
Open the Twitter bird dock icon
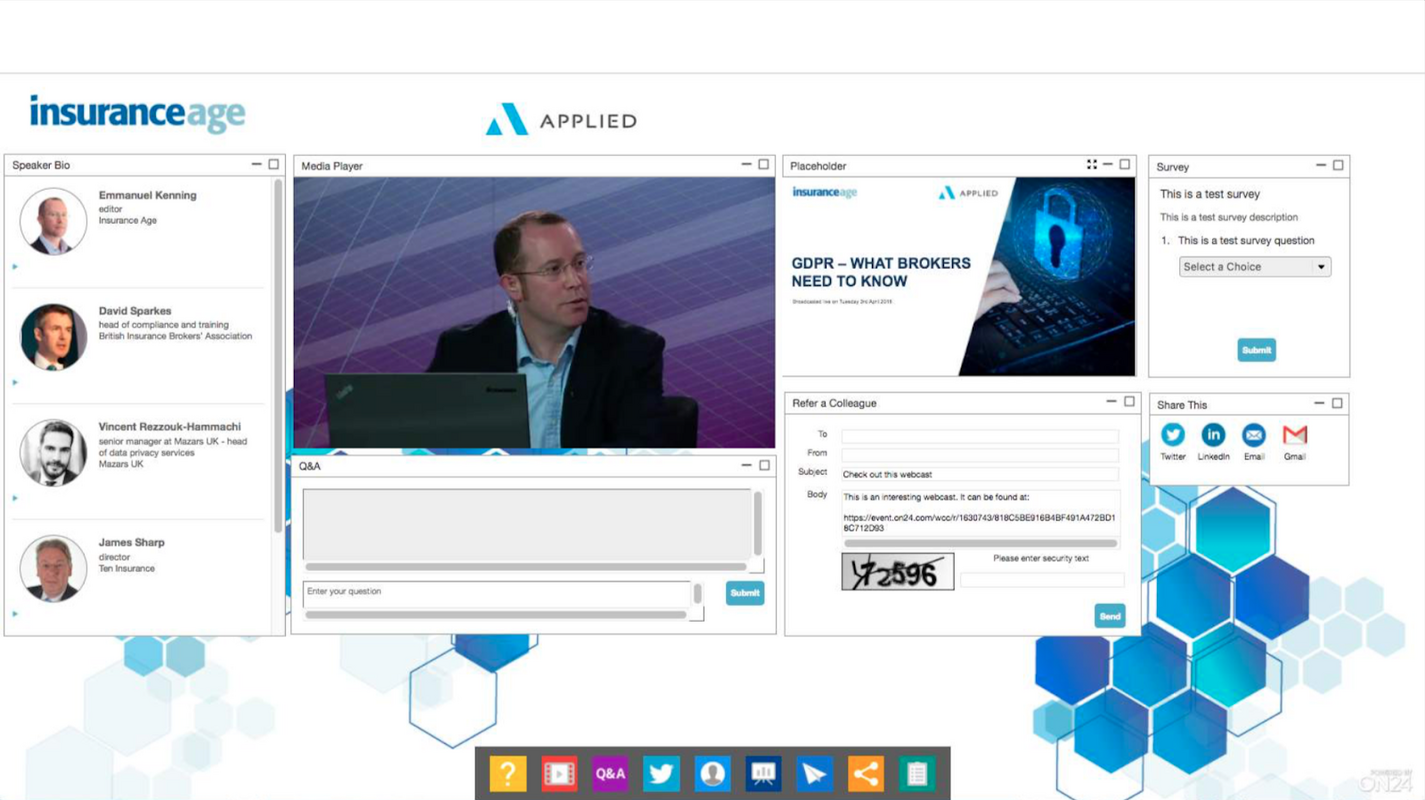[x=661, y=772]
